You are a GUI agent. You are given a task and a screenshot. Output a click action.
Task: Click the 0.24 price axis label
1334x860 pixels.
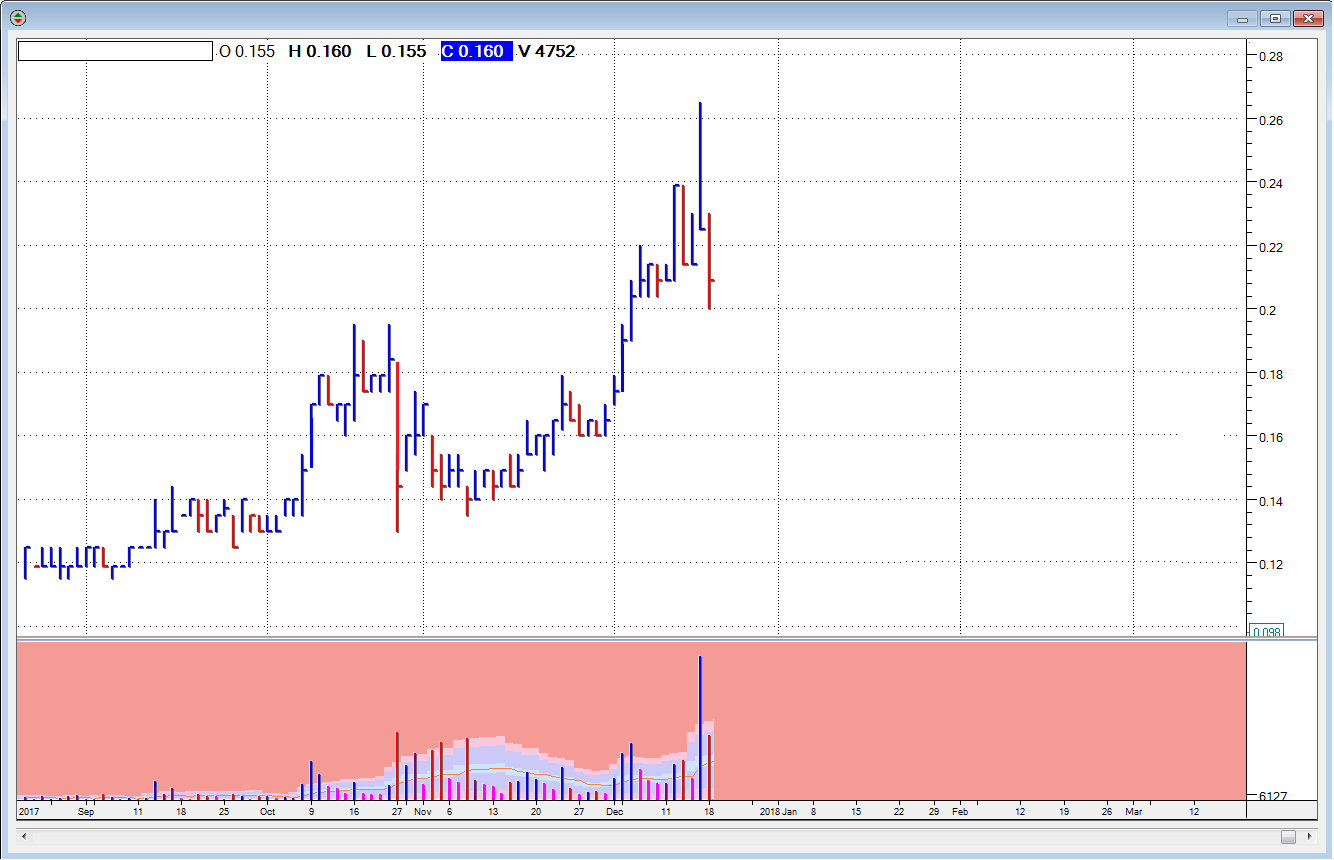tap(1272, 183)
